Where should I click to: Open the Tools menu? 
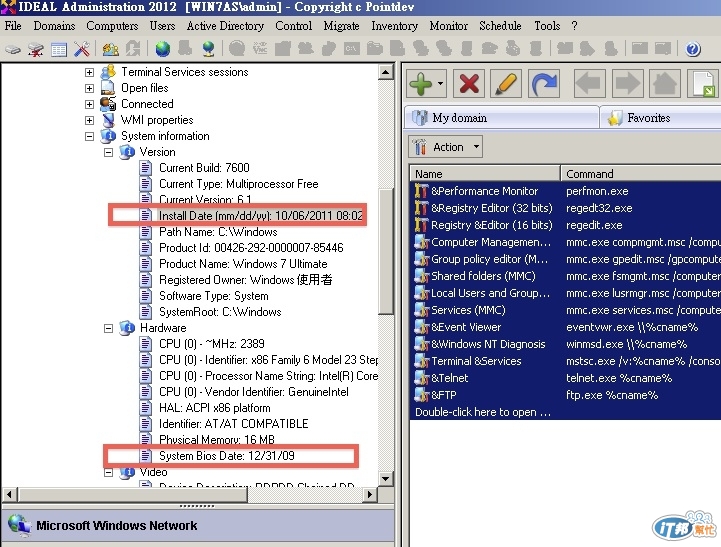[547, 26]
